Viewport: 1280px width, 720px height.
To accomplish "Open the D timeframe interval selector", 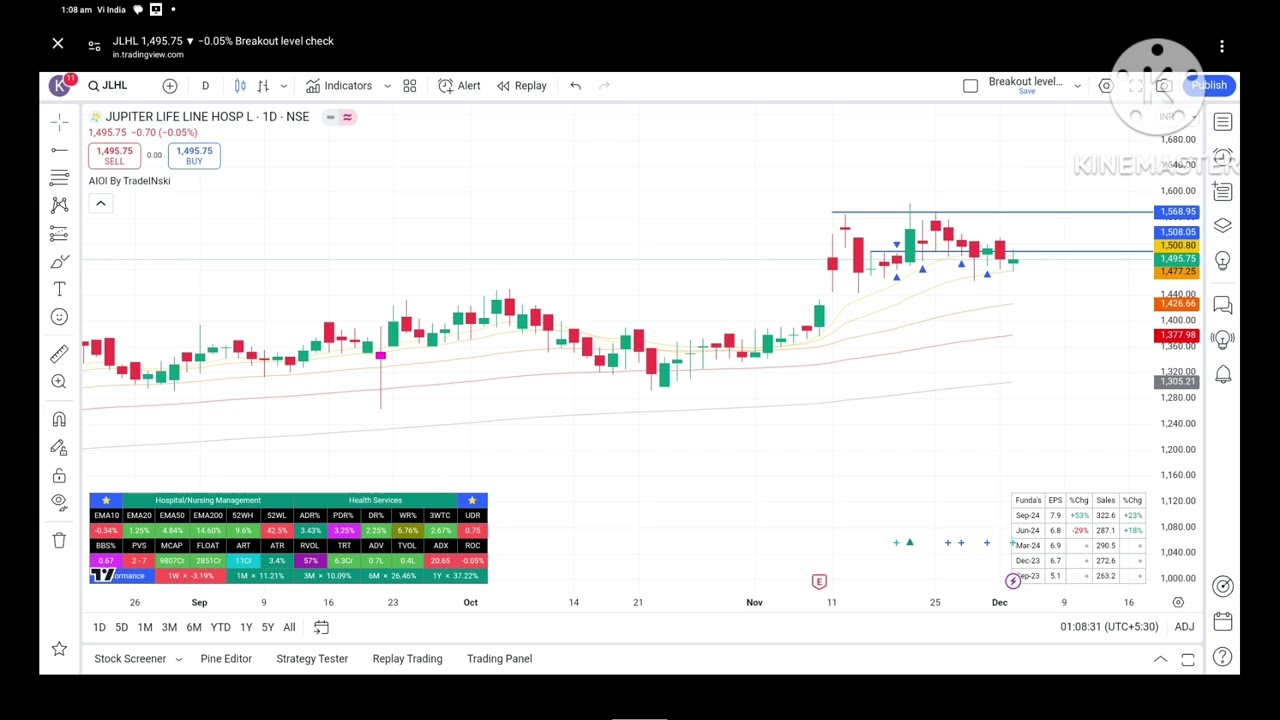I will click(205, 86).
